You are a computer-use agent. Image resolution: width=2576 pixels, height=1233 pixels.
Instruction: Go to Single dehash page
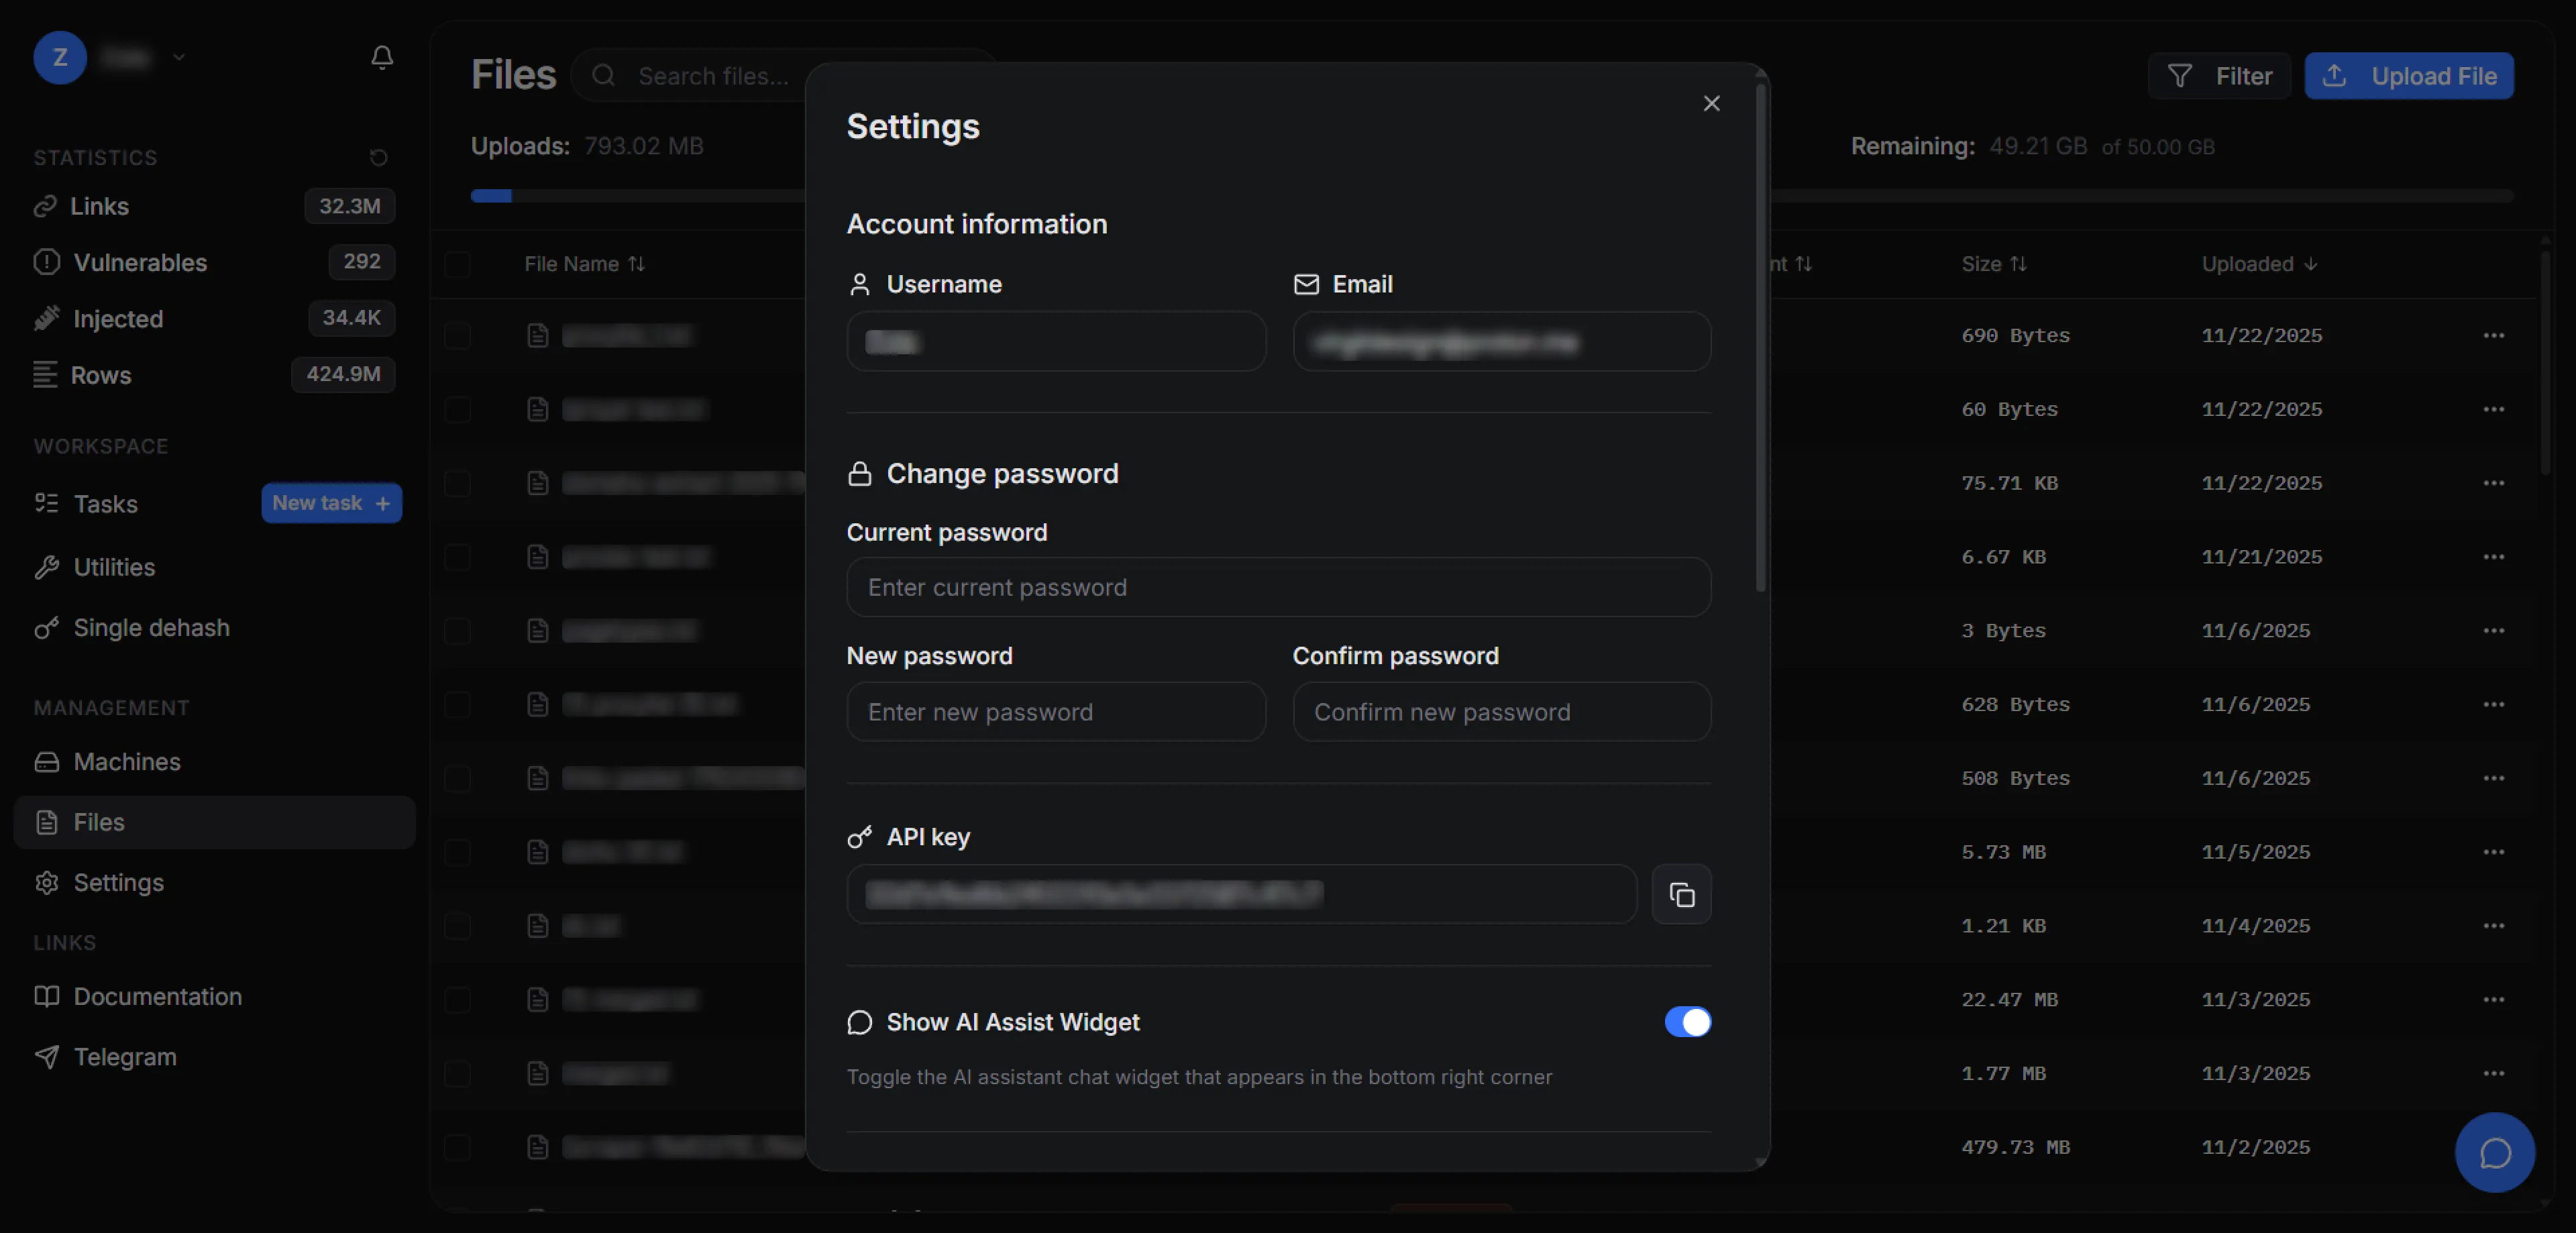point(151,628)
